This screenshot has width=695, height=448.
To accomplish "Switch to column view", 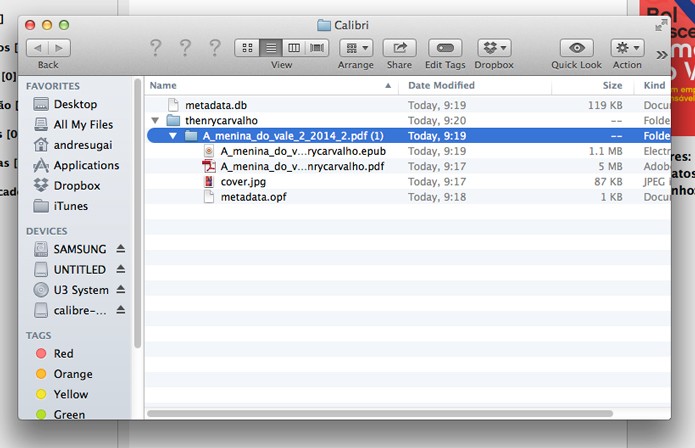I will click(294, 48).
